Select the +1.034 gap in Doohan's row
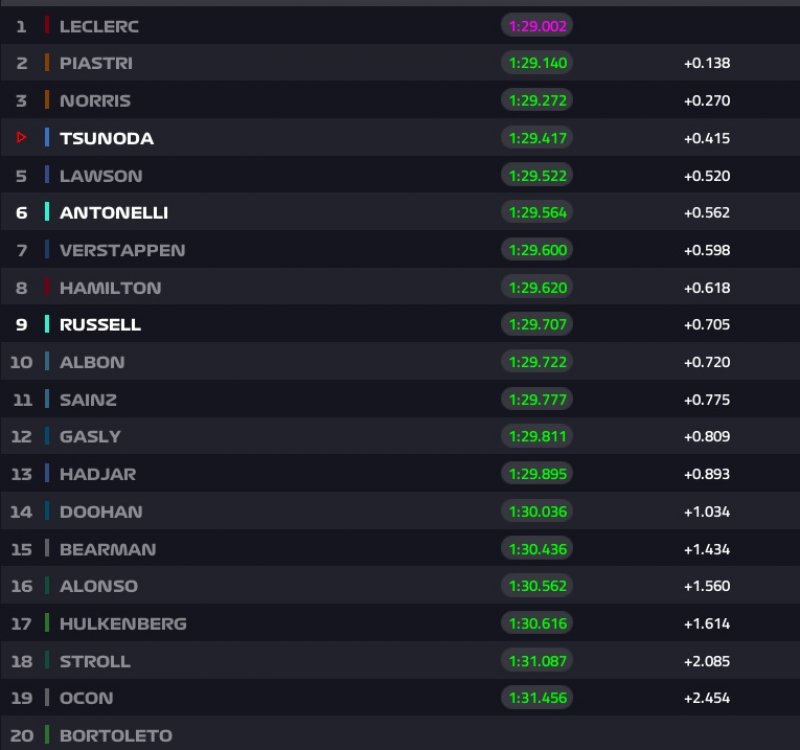This screenshot has height=750, width=800. (707, 512)
